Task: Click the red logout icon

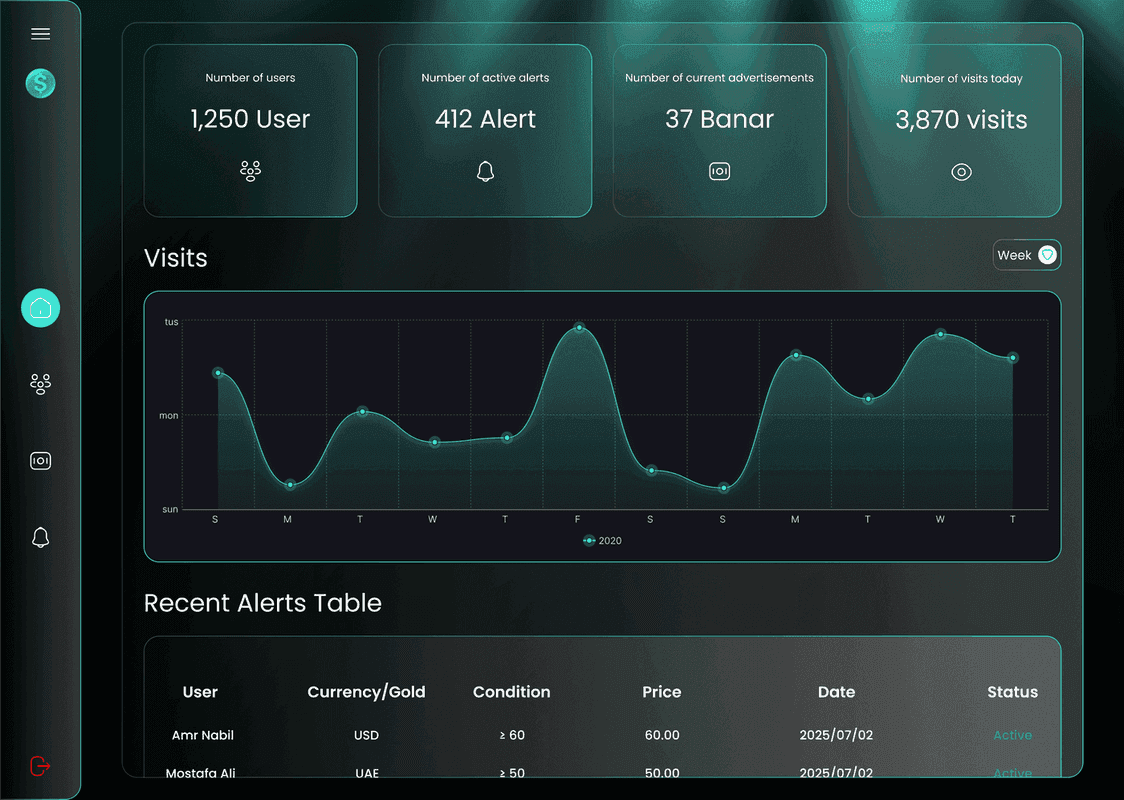Action: [x=40, y=766]
